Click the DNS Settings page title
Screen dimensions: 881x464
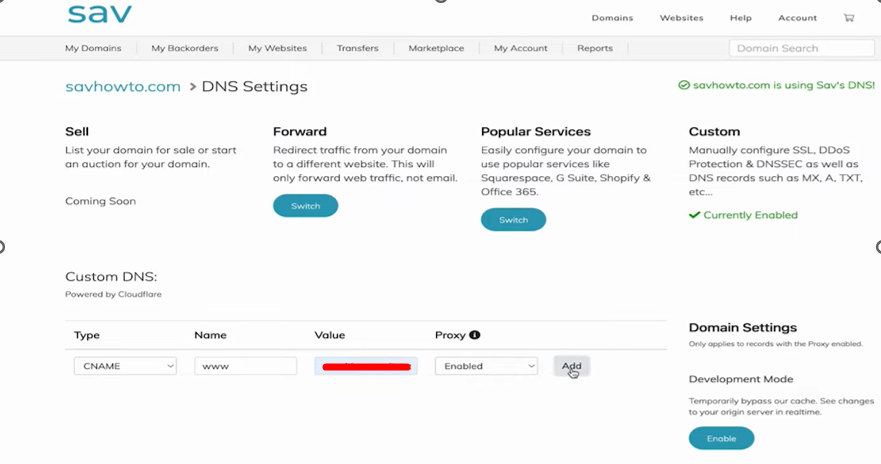(x=255, y=87)
